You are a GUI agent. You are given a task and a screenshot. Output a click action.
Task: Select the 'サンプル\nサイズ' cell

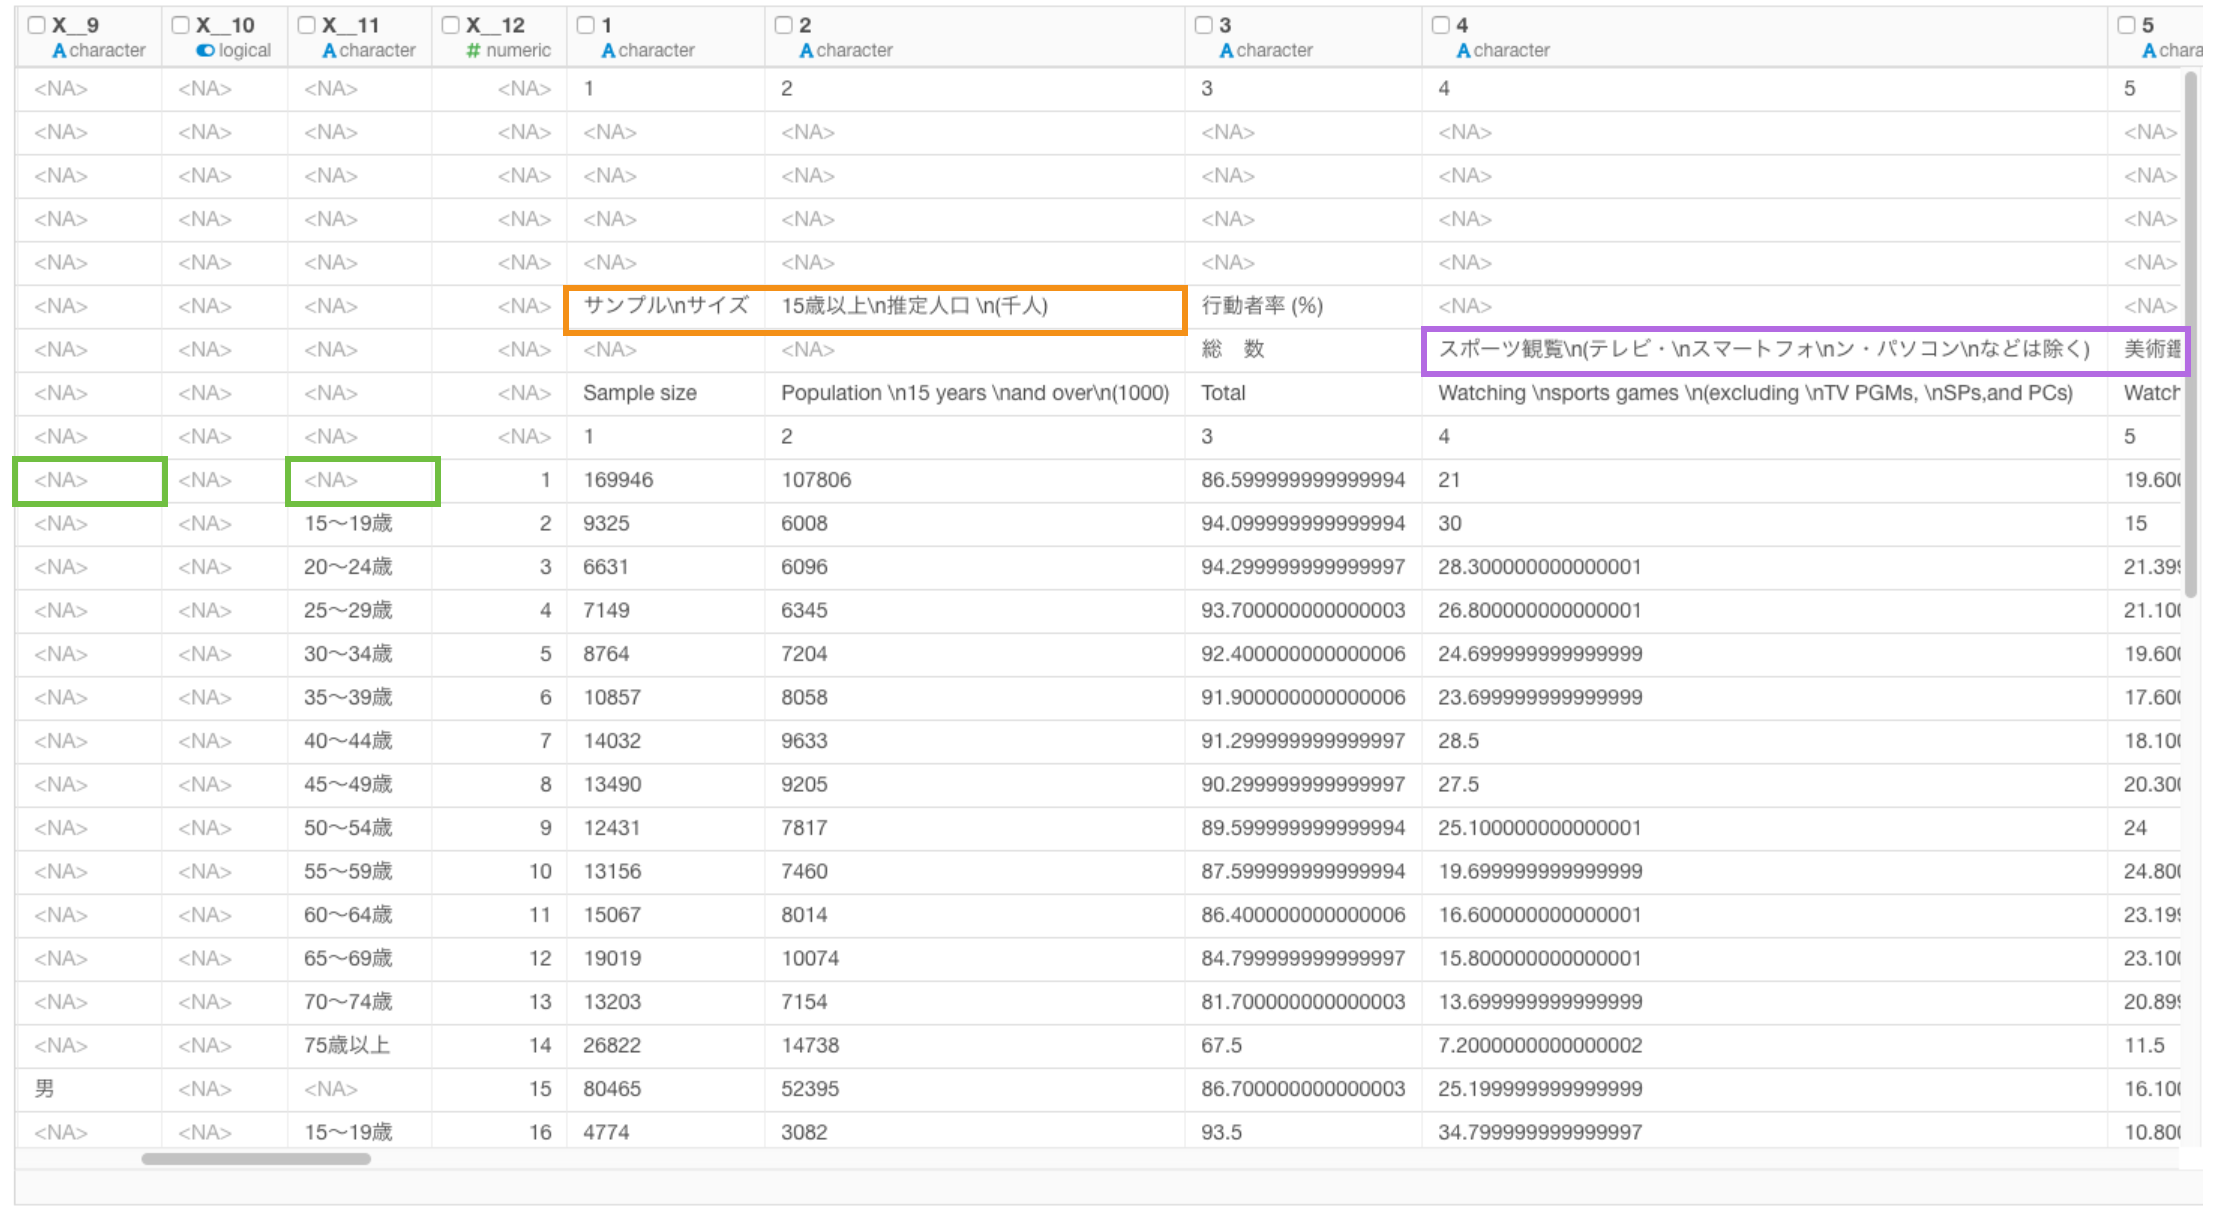[x=666, y=306]
